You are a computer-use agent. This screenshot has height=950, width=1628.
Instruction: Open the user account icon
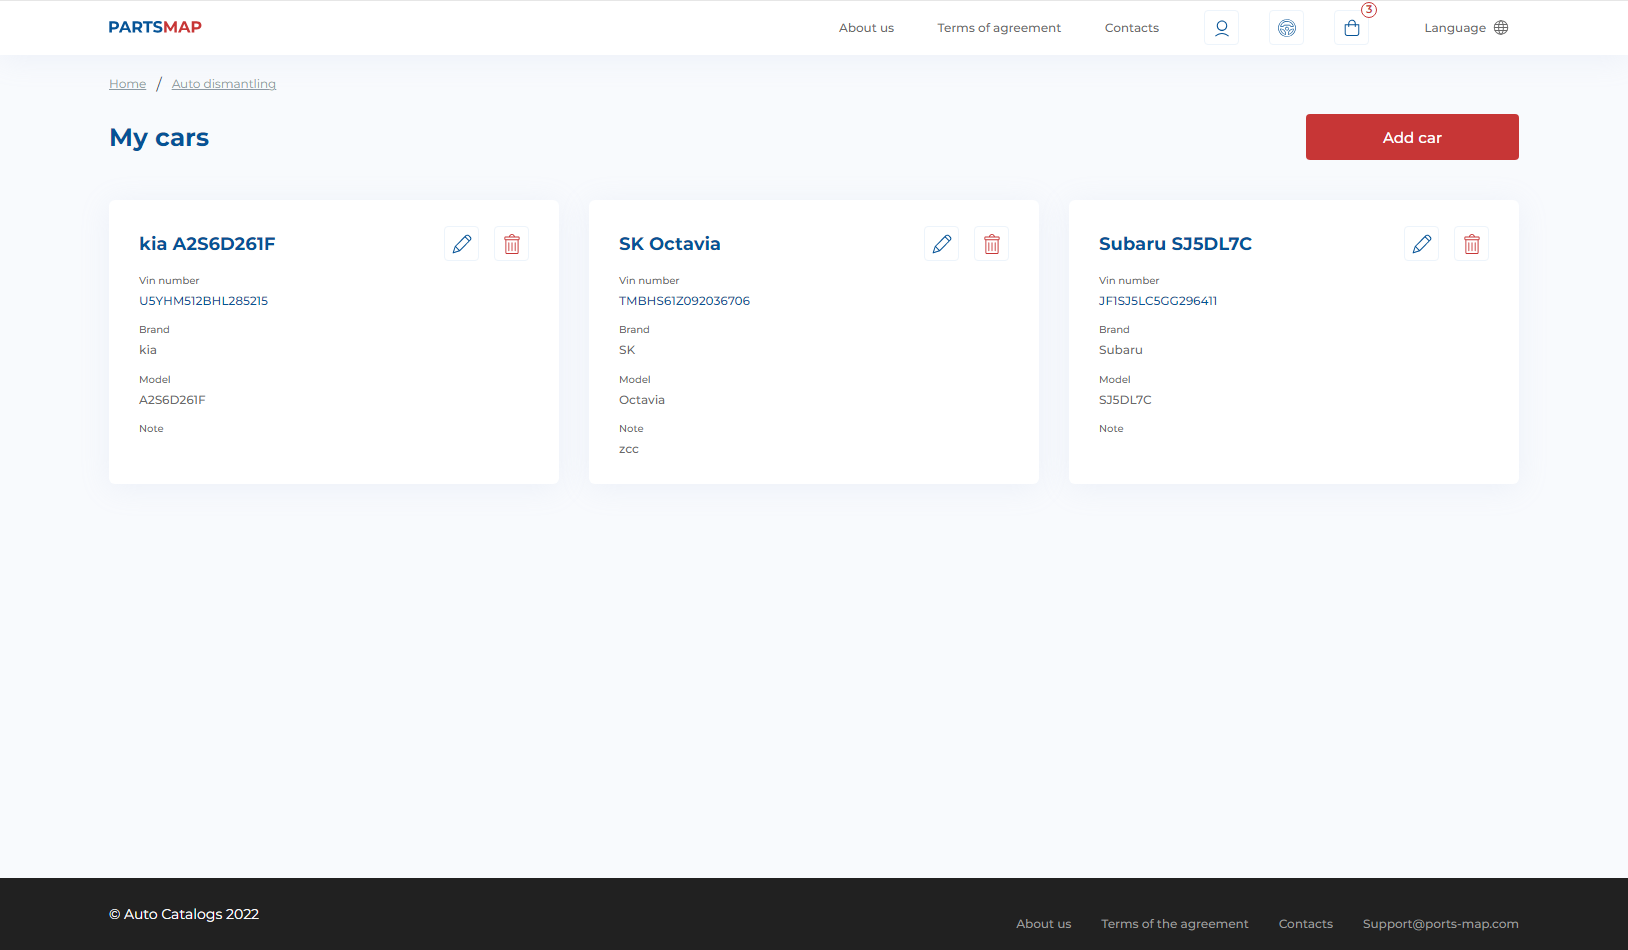[x=1221, y=28]
